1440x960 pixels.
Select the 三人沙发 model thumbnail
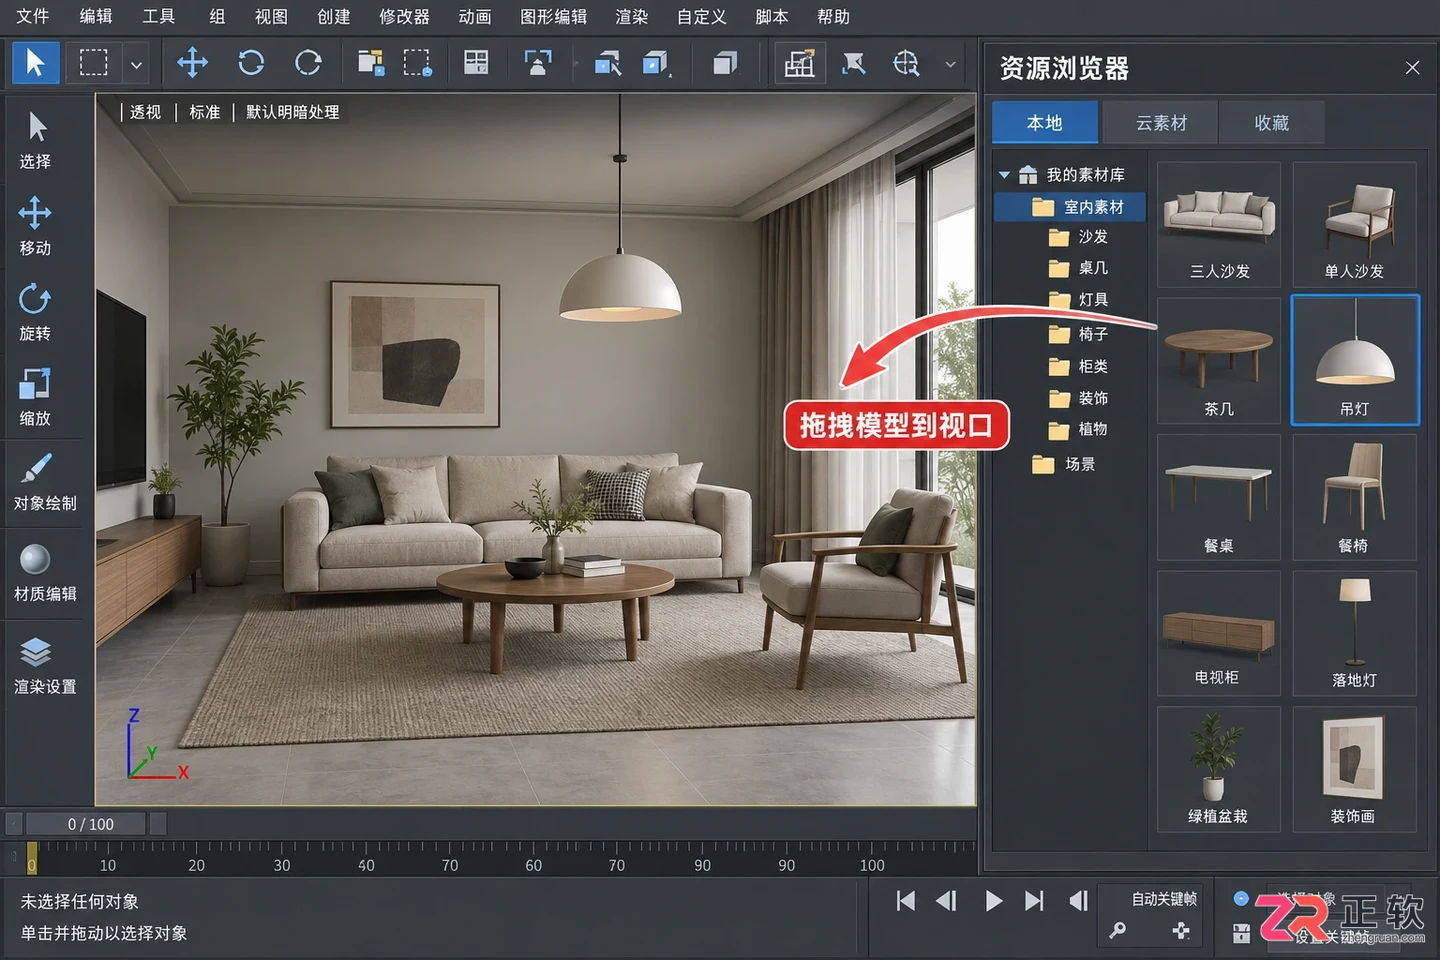click(1219, 225)
